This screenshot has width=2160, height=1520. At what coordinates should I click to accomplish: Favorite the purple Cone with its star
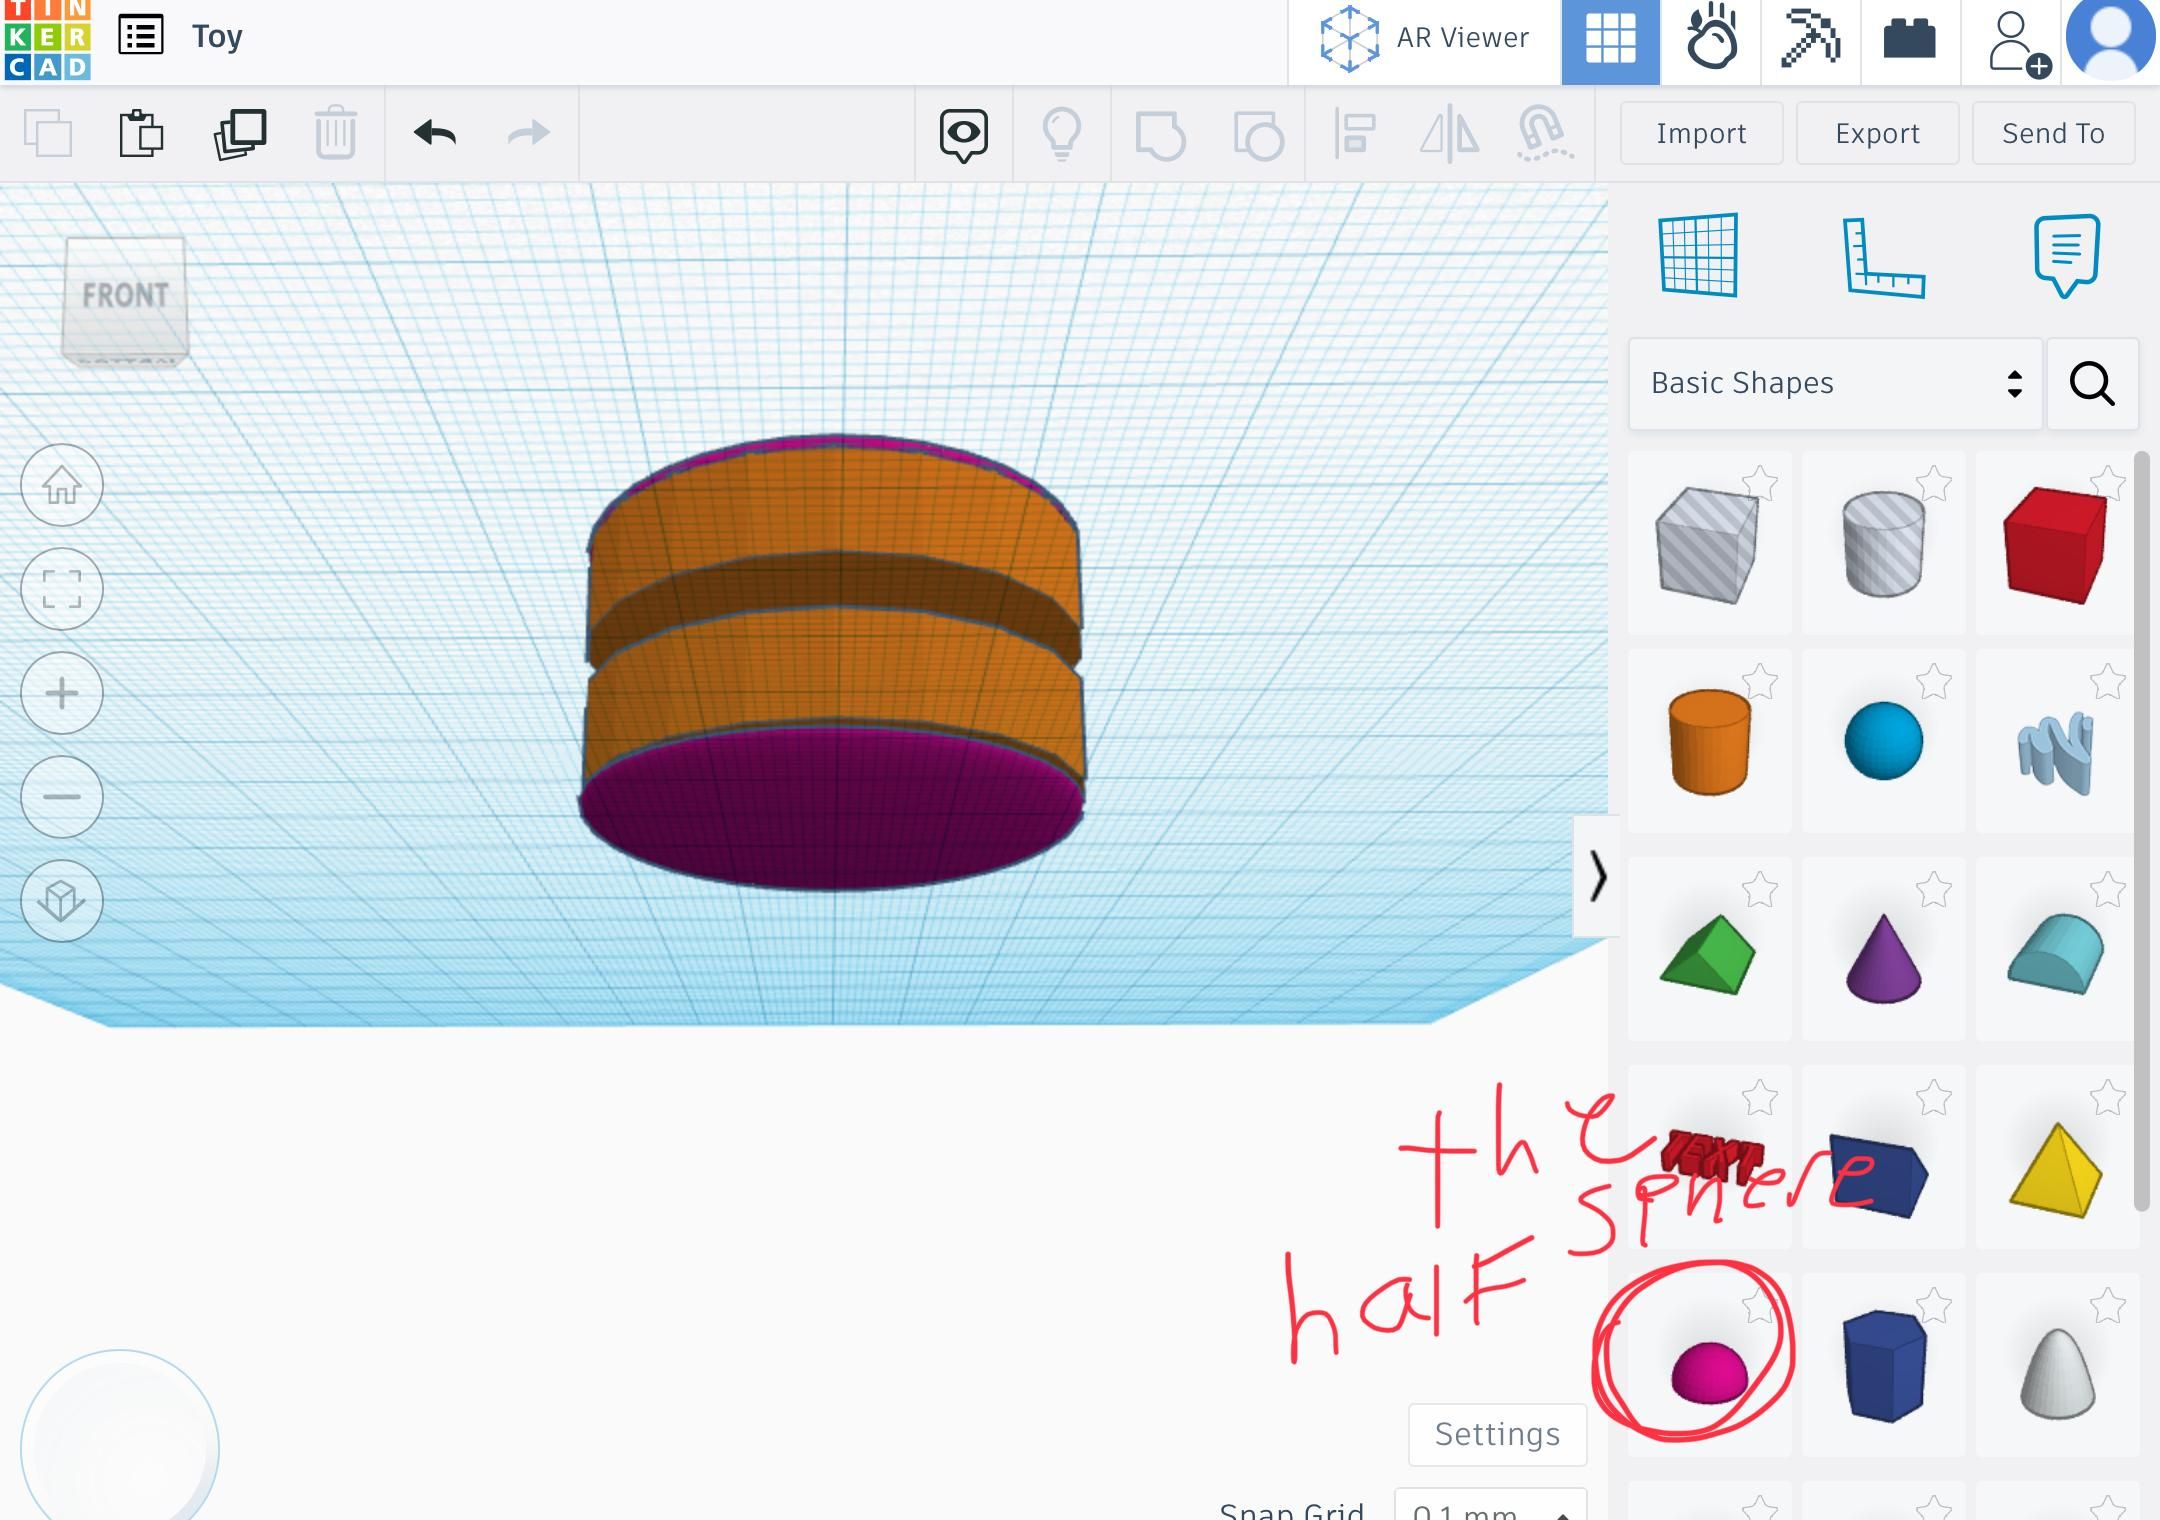pyautogui.click(x=1934, y=890)
